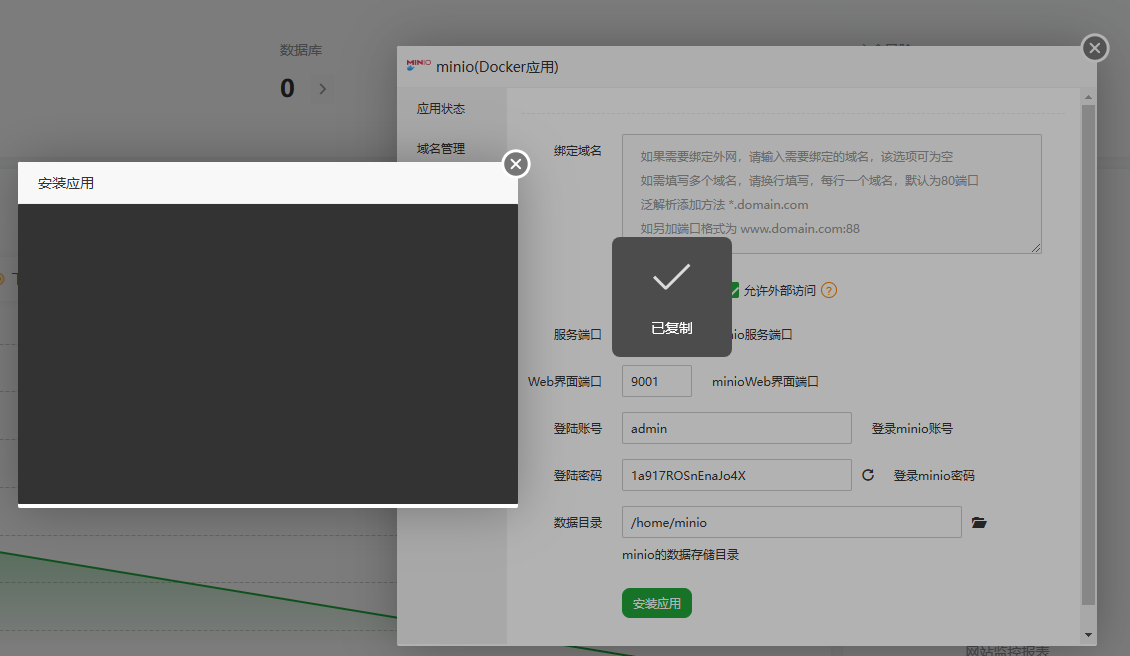Click the Web界面端口 field showing 9001
This screenshot has height=656, width=1130.
pyautogui.click(x=656, y=380)
